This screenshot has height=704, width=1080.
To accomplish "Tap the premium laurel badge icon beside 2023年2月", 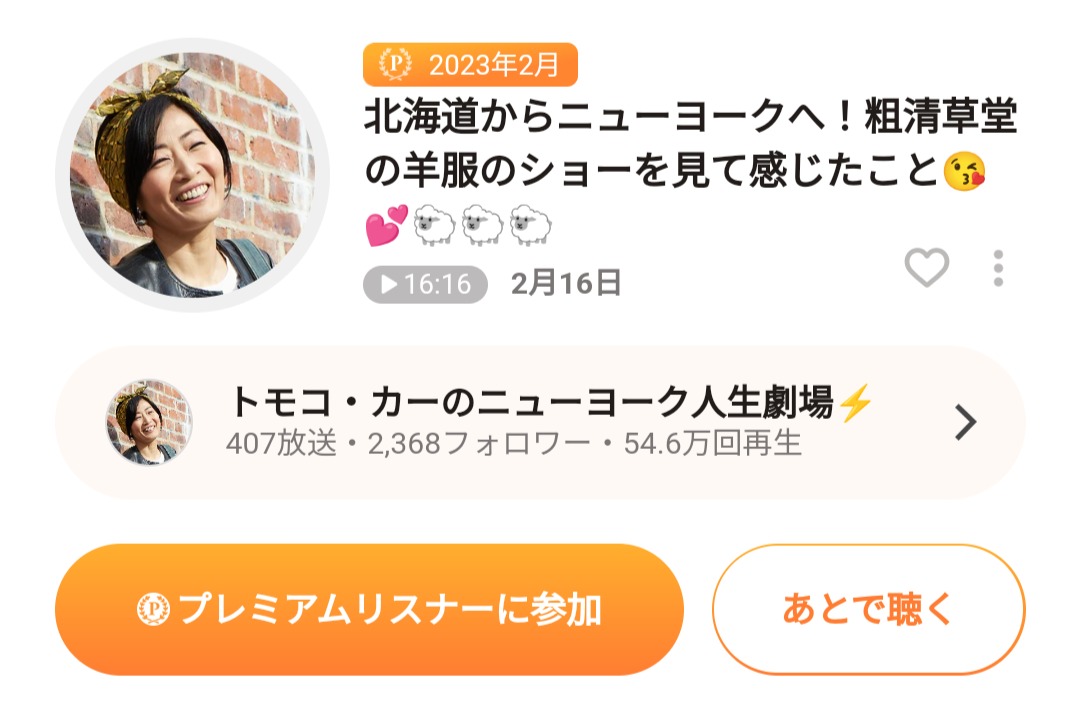I will [395, 64].
